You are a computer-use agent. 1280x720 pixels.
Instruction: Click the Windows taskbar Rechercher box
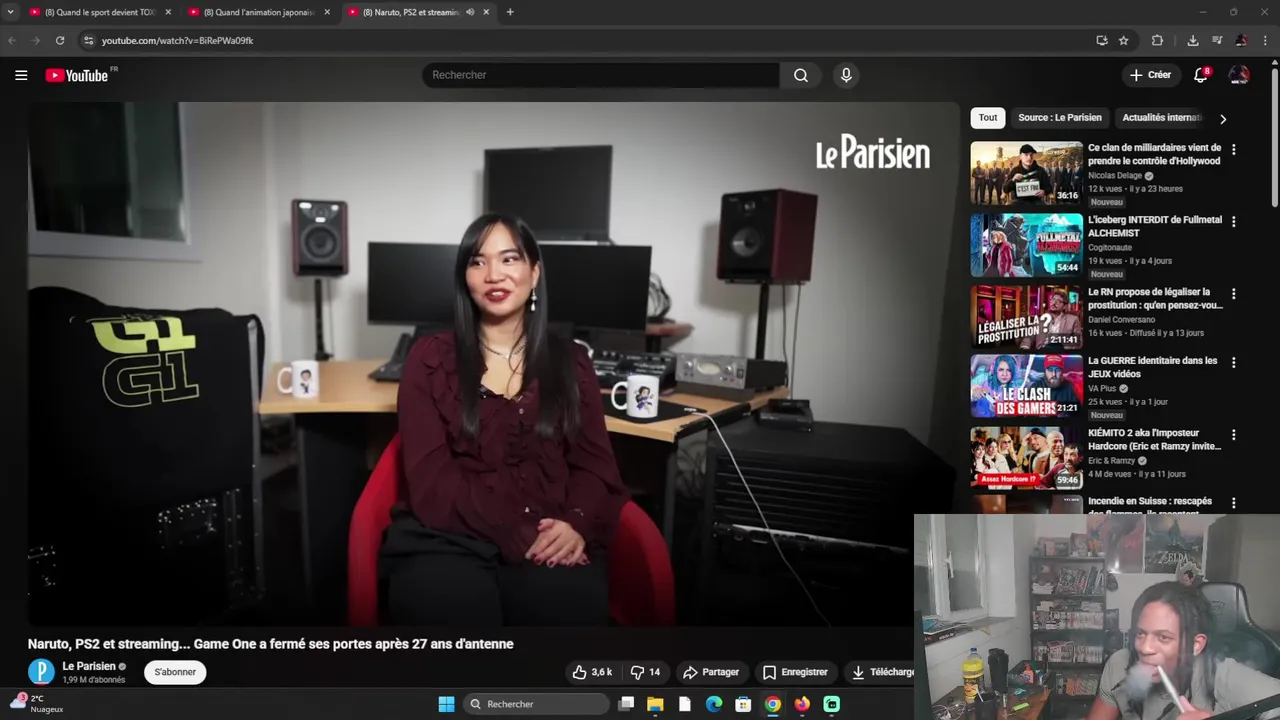(x=538, y=704)
